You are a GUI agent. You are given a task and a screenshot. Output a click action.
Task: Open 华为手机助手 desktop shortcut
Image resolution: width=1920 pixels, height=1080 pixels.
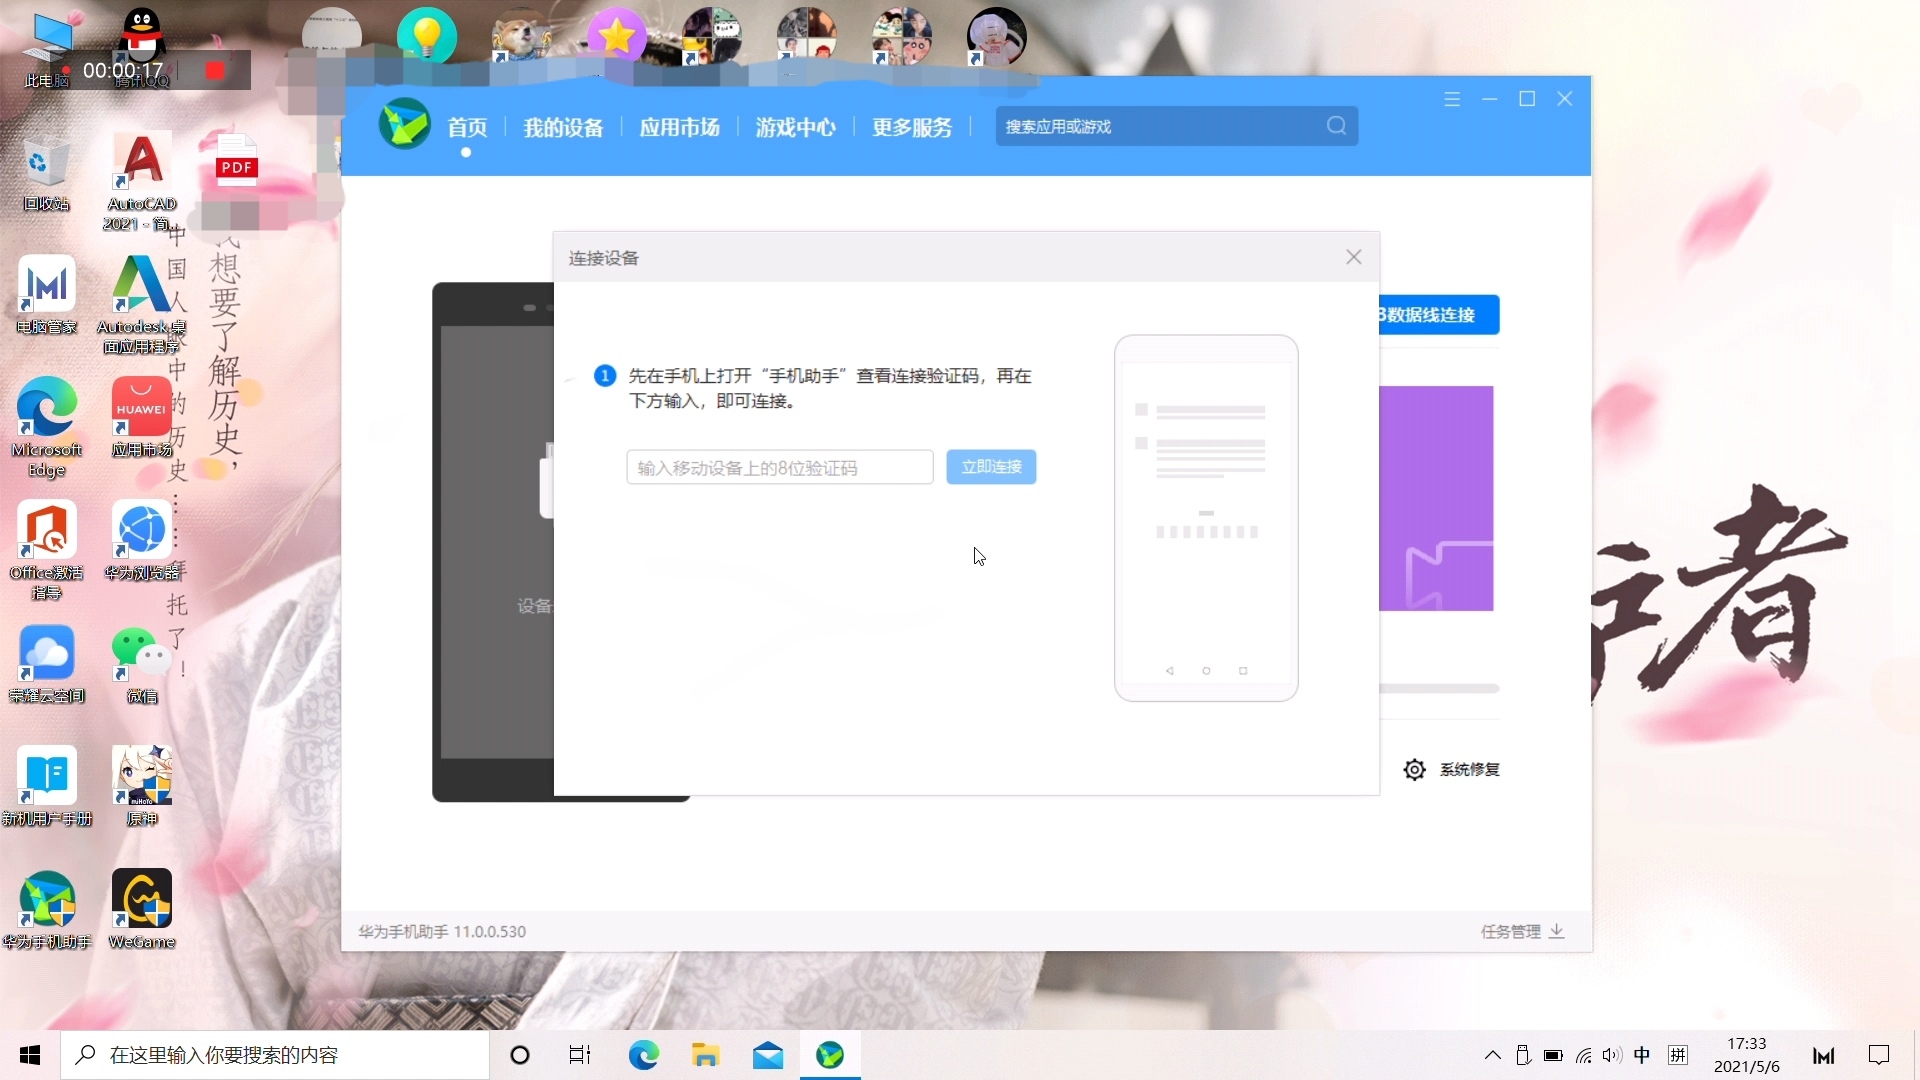click(47, 910)
